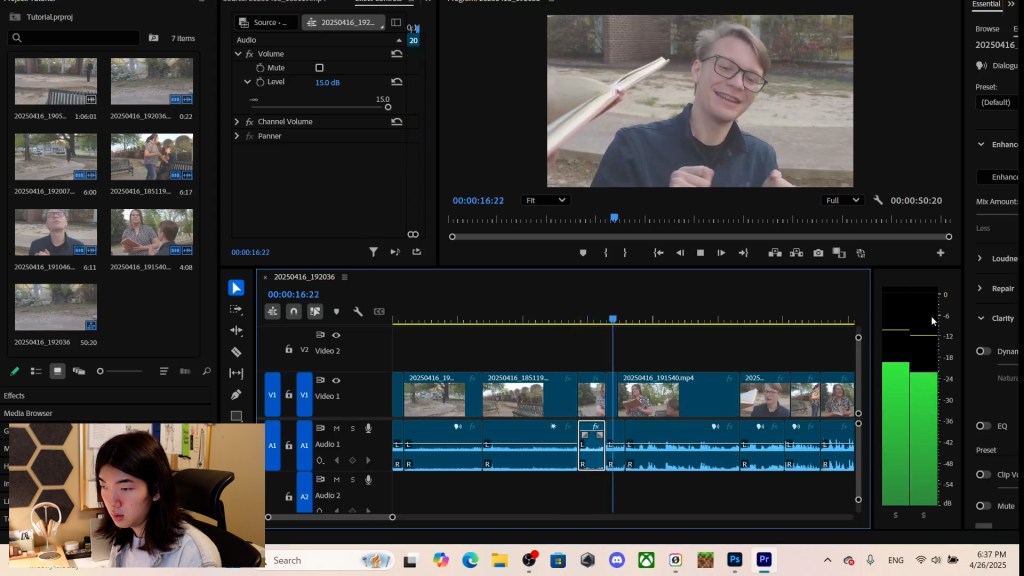Screen dimensions: 1024x576
Task: Select the Pen tool in the timeline toolbar
Action: point(236,395)
